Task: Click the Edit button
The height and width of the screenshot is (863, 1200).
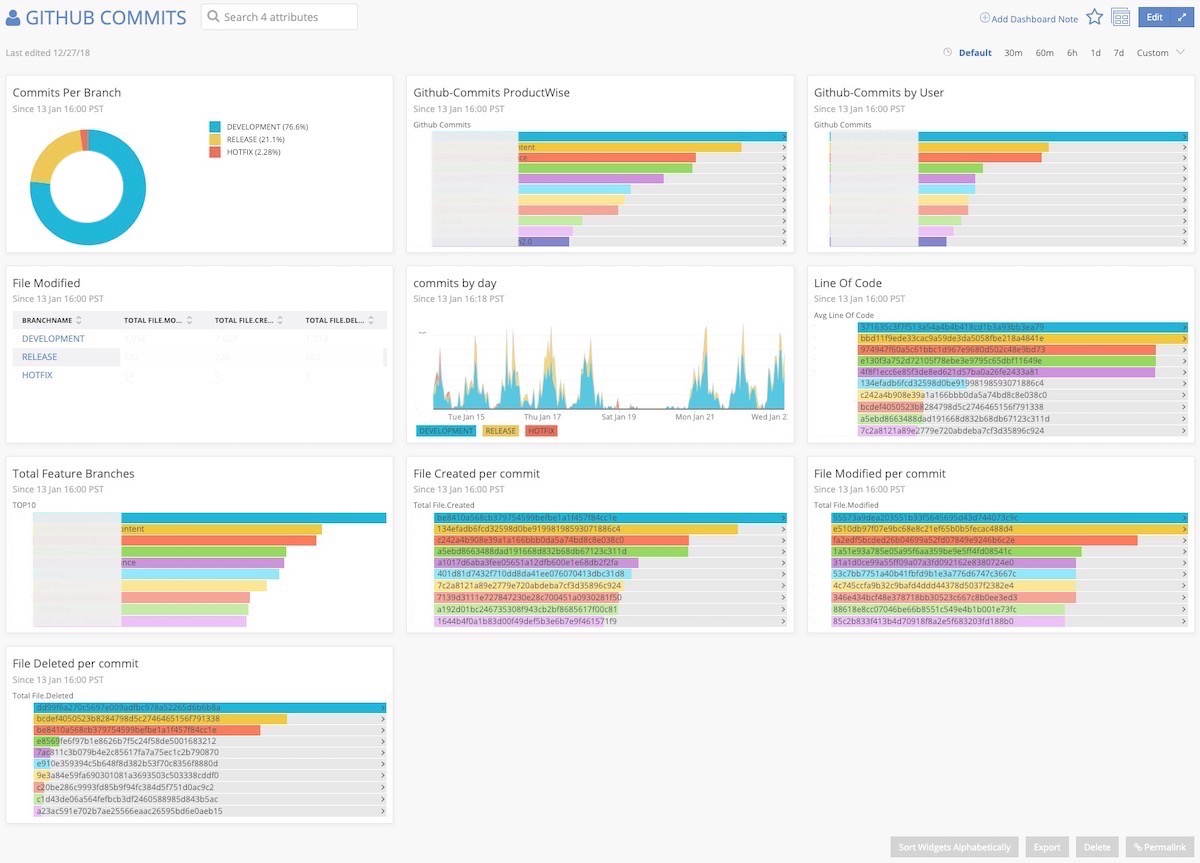Action: [x=1154, y=17]
